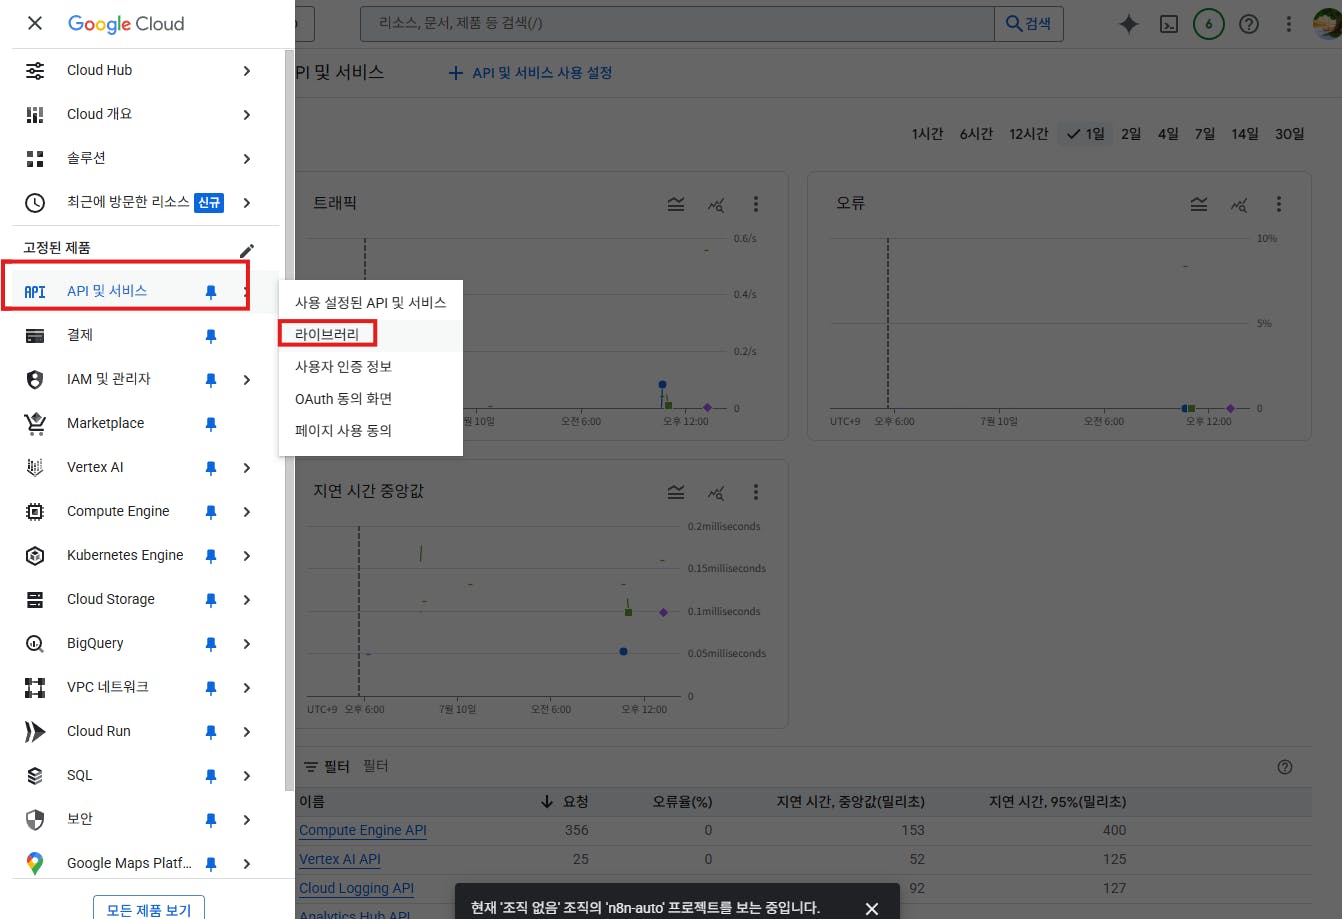The height and width of the screenshot is (919, 1342).
Task: Click the Cloud Storage icon
Action: (x=35, y=600)
